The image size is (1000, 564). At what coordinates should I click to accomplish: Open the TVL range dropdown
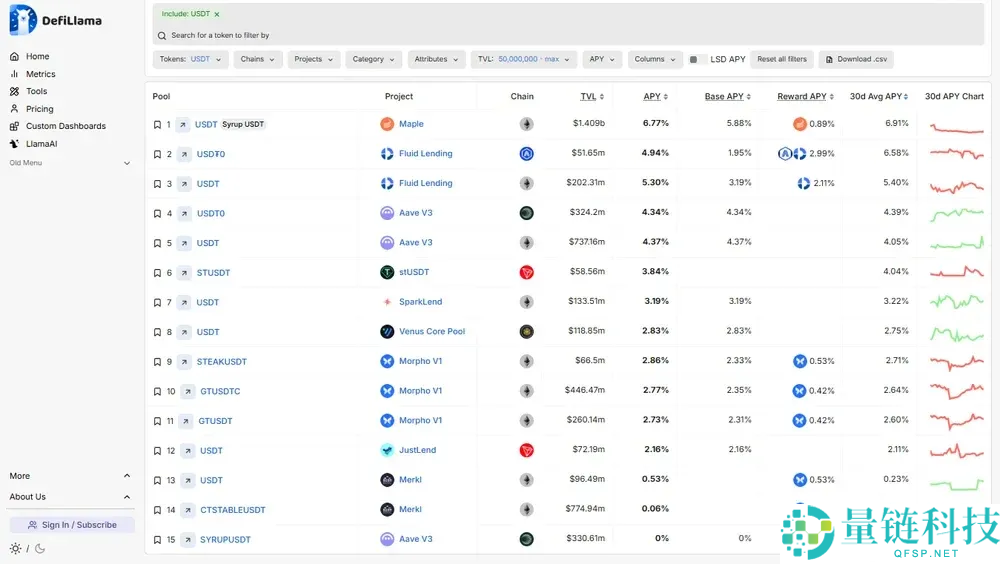tap(524, 59)
